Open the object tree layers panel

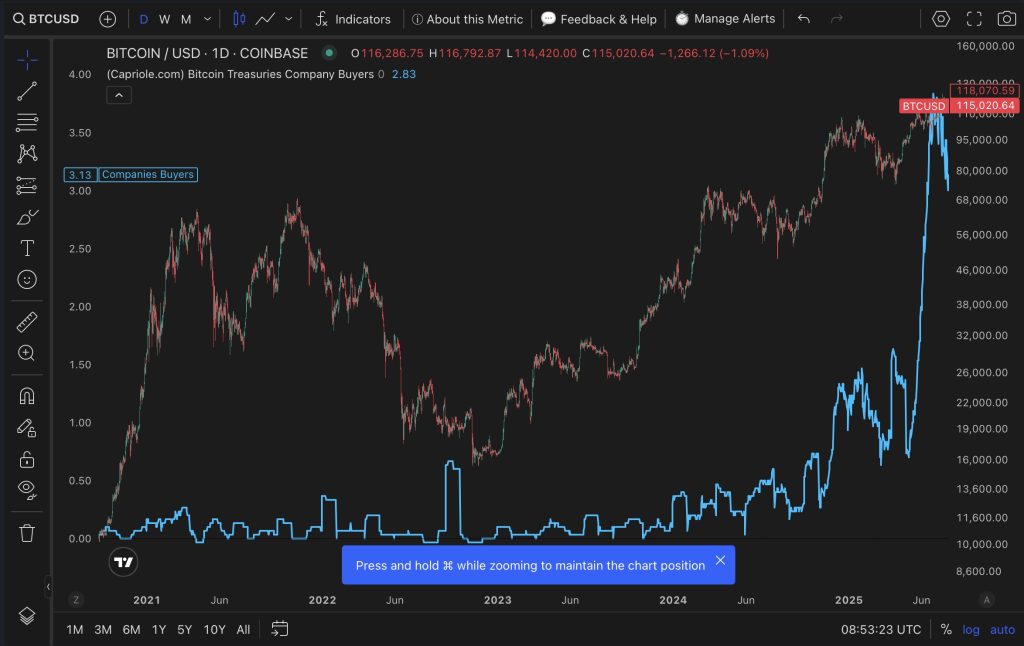27,615
